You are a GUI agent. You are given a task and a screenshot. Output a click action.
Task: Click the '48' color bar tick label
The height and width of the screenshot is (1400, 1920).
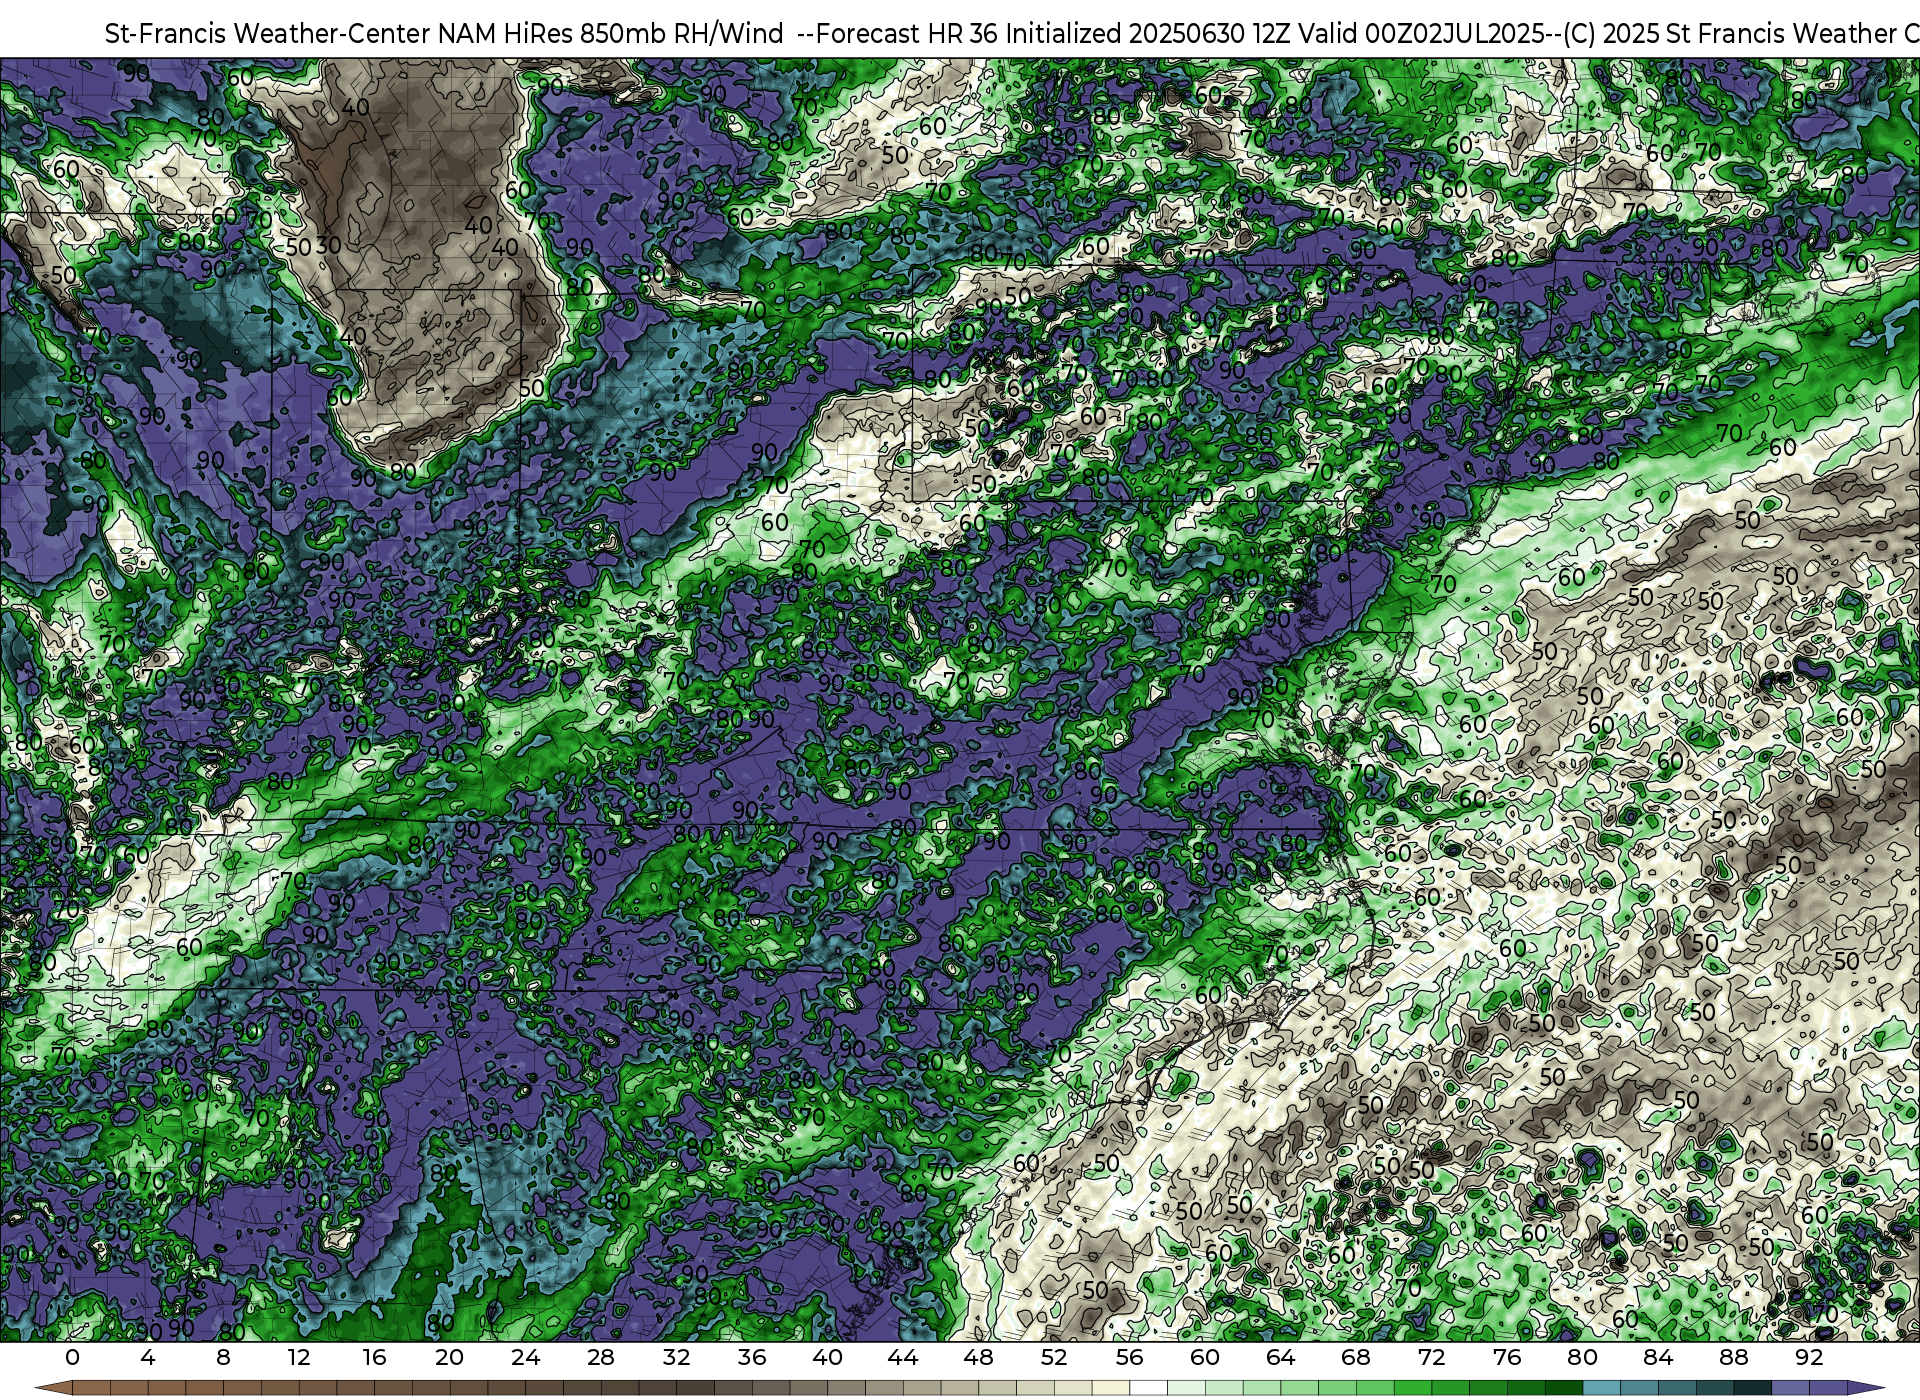[978, 1357]
